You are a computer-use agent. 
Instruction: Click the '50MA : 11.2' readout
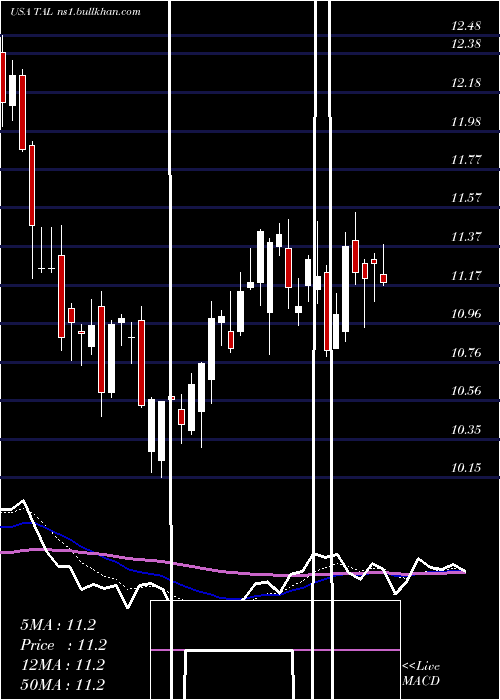click(62, 684)
